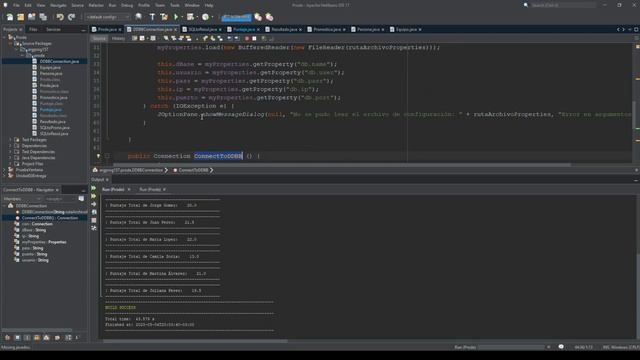Click the blue memory usage bar
640x360 pixels.
click(x=236, y=17)
